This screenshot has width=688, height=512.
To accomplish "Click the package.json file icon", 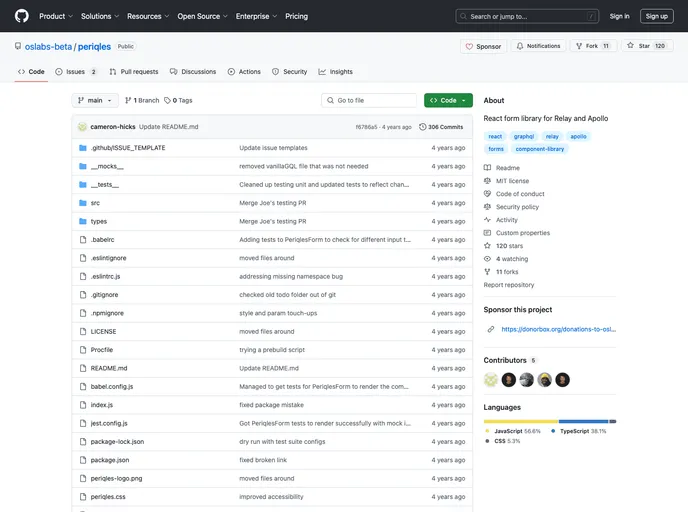I will 82,460.
